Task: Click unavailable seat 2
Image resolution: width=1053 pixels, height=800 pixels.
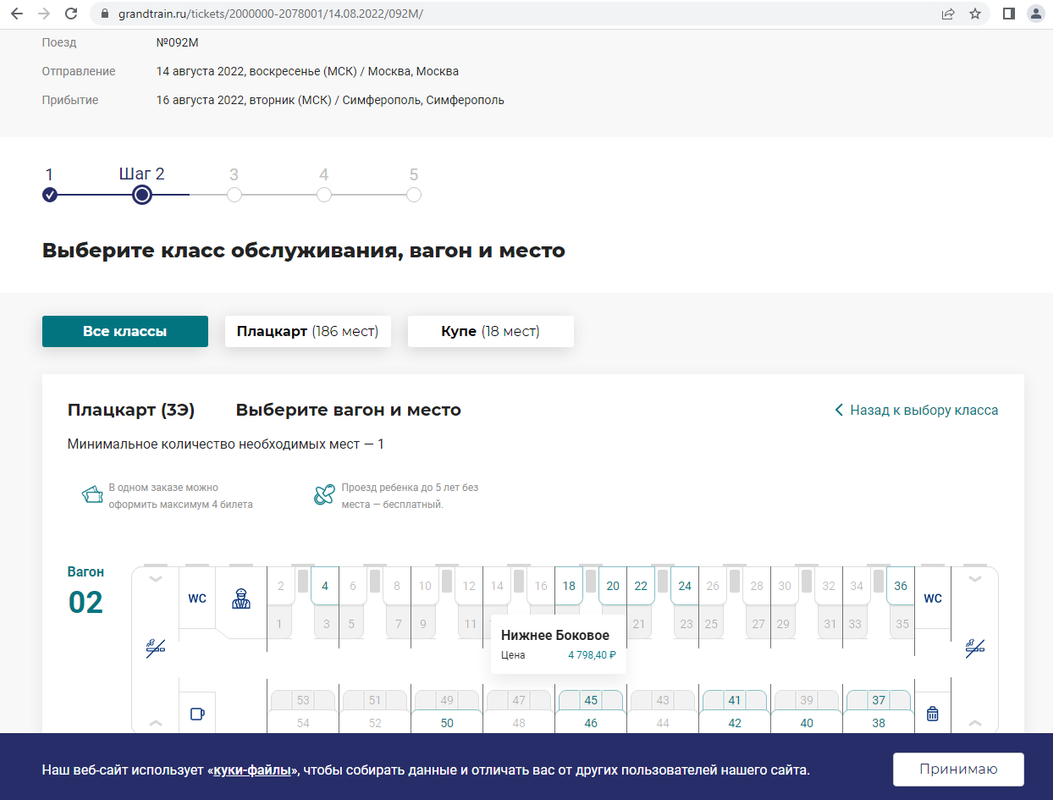Action: tap(281, 586)
